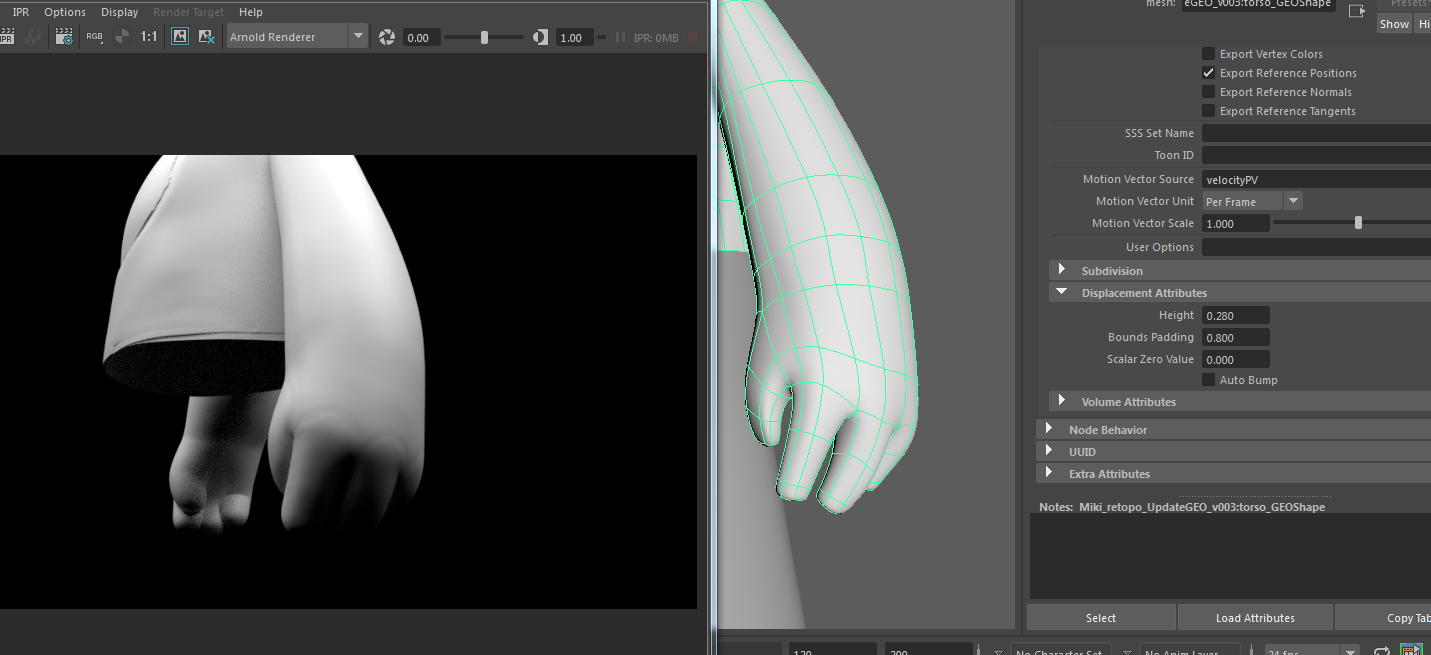
Task: Open the Display menu
Action: coord(119,12)
